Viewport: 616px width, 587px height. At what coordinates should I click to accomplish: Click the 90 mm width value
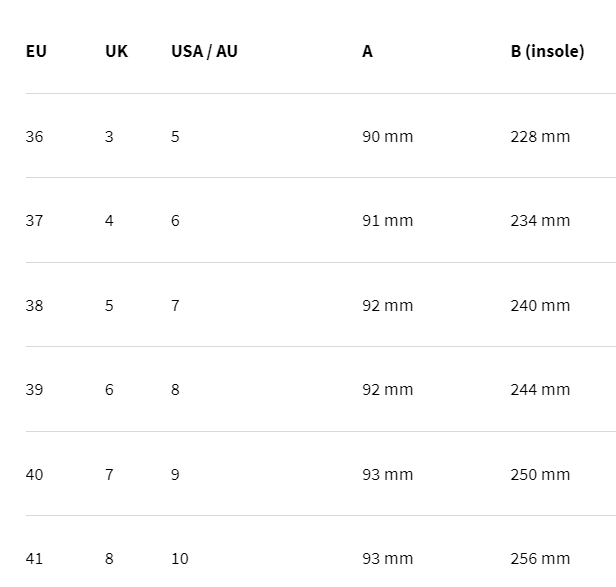pos(387,137)
